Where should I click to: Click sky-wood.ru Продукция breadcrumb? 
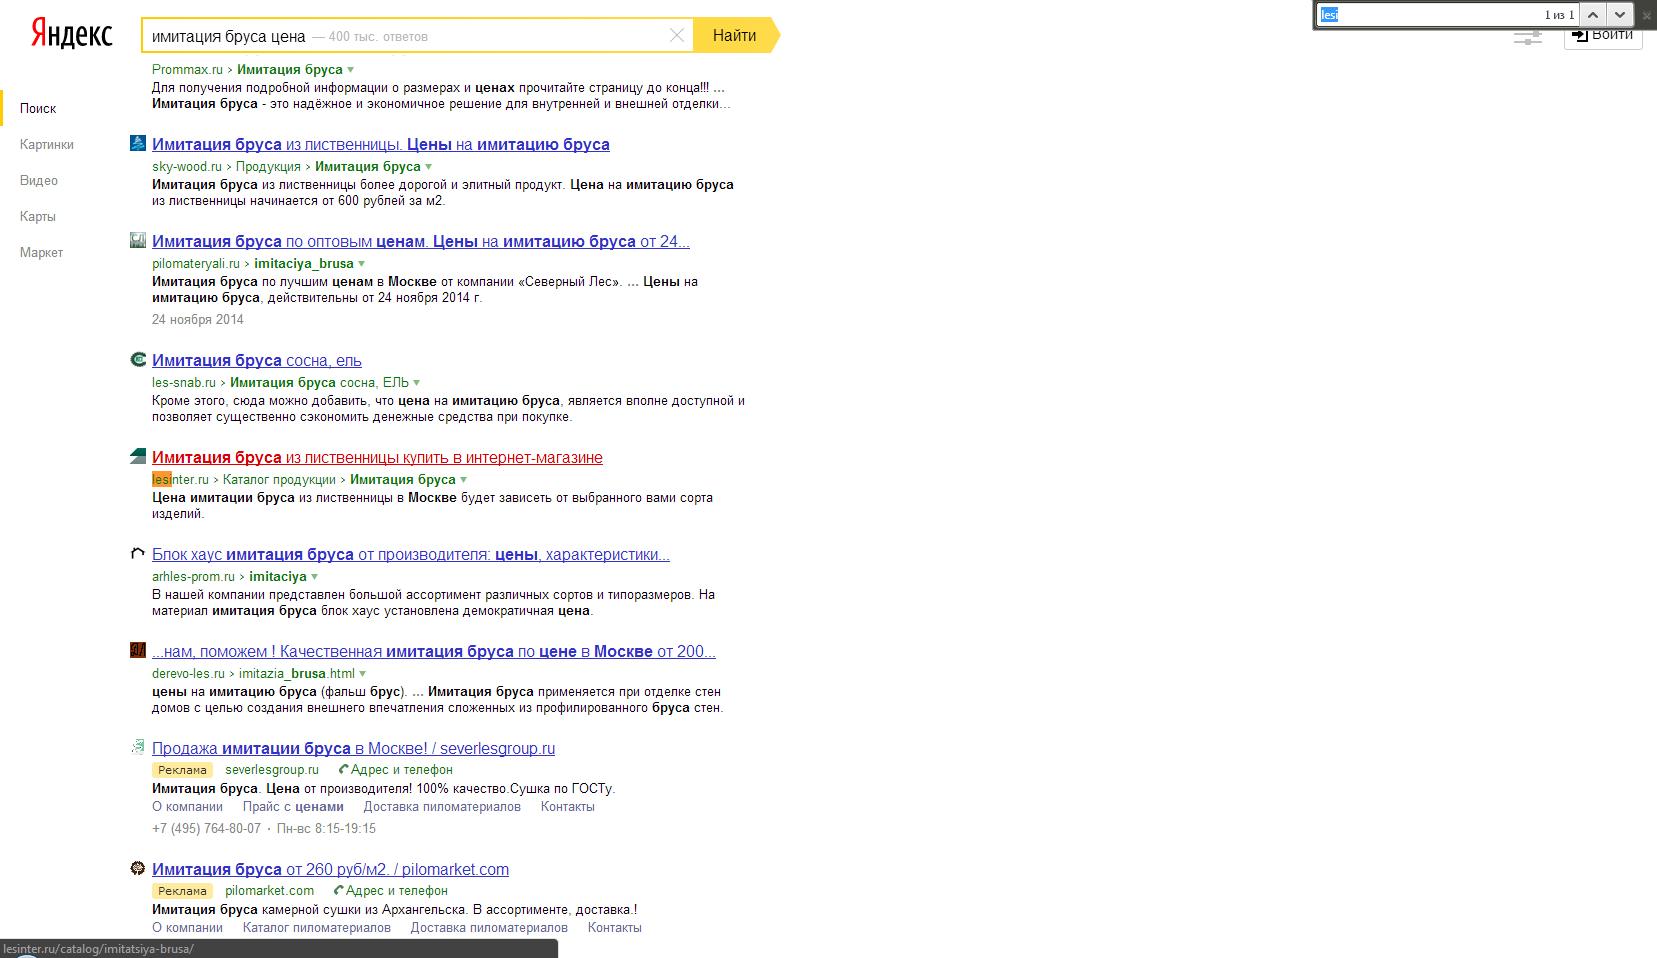tap(268, 167)
